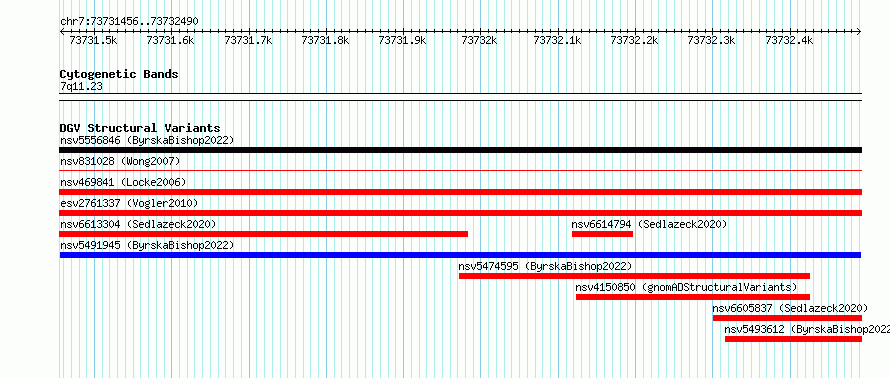Click the 73731.9k ruler tick label
The image size is (890, 378).
tap(402, 40)
